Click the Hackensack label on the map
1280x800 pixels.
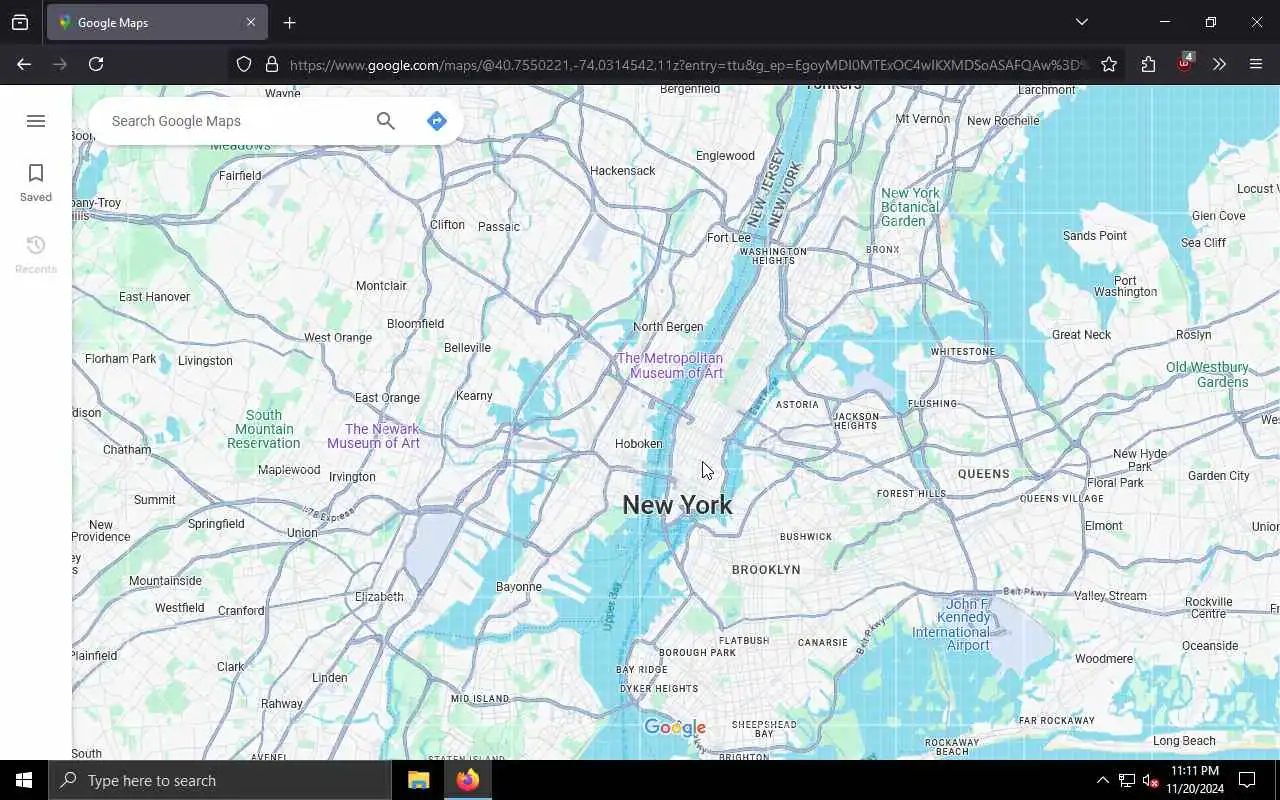623,171
